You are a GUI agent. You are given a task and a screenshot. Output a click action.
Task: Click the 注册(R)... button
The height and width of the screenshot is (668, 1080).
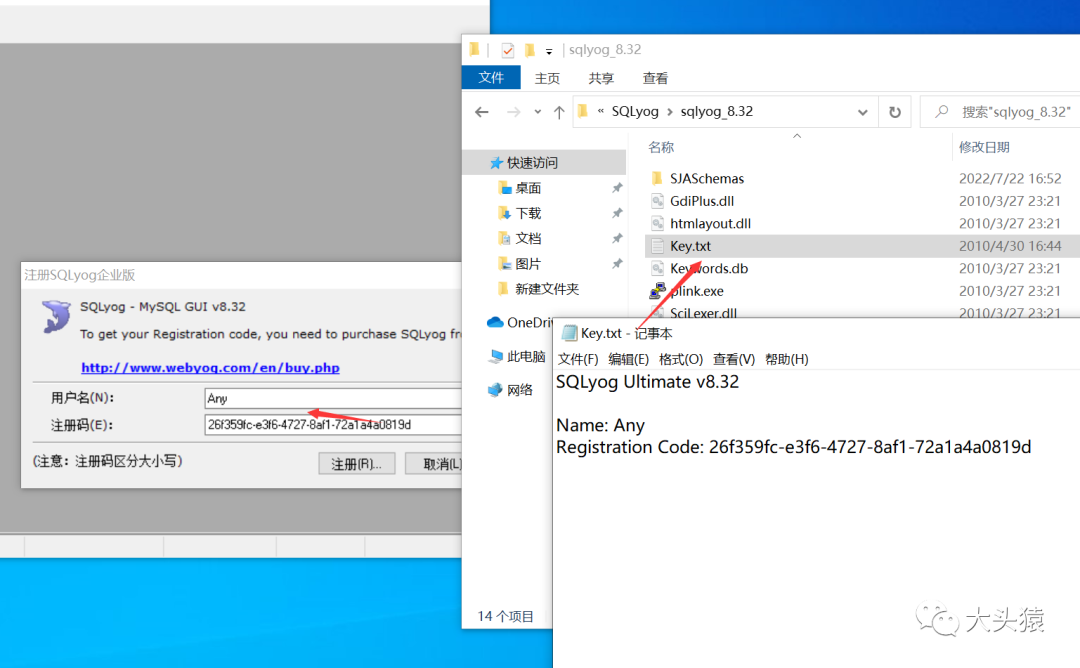pyautogui.click(x=356, y=463)
